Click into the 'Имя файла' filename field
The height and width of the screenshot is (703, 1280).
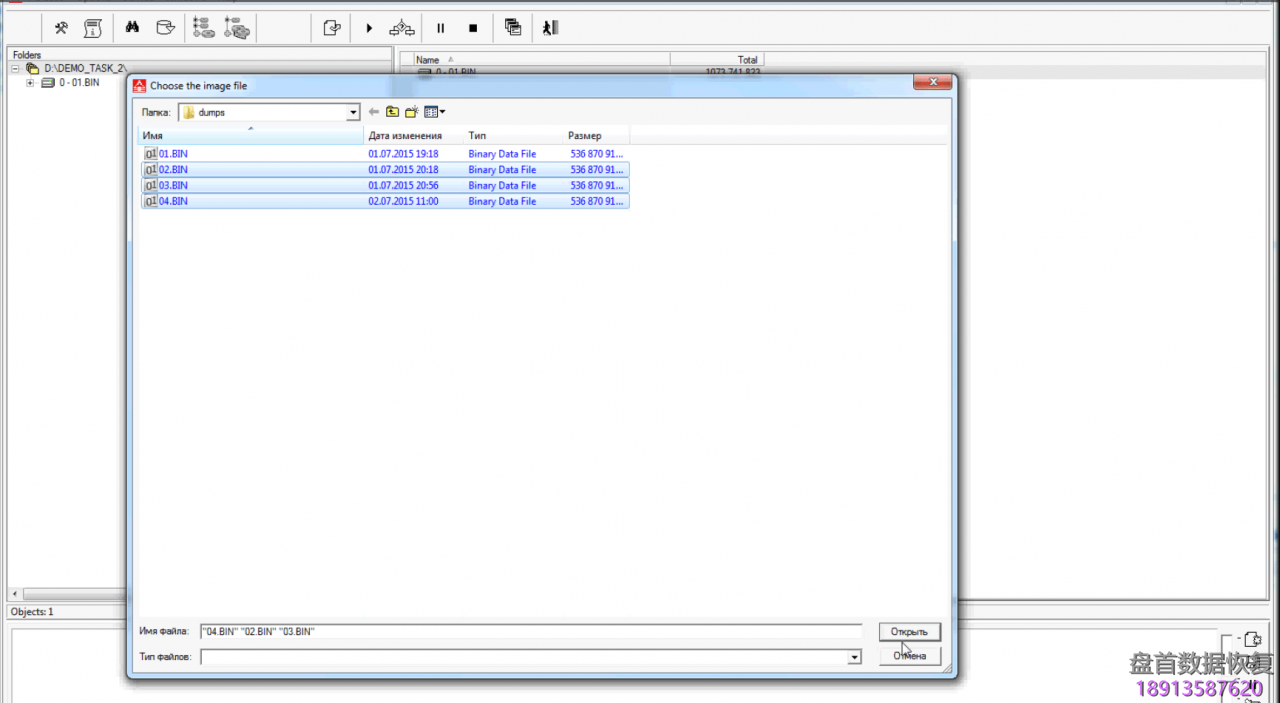[x=530, y=632]
